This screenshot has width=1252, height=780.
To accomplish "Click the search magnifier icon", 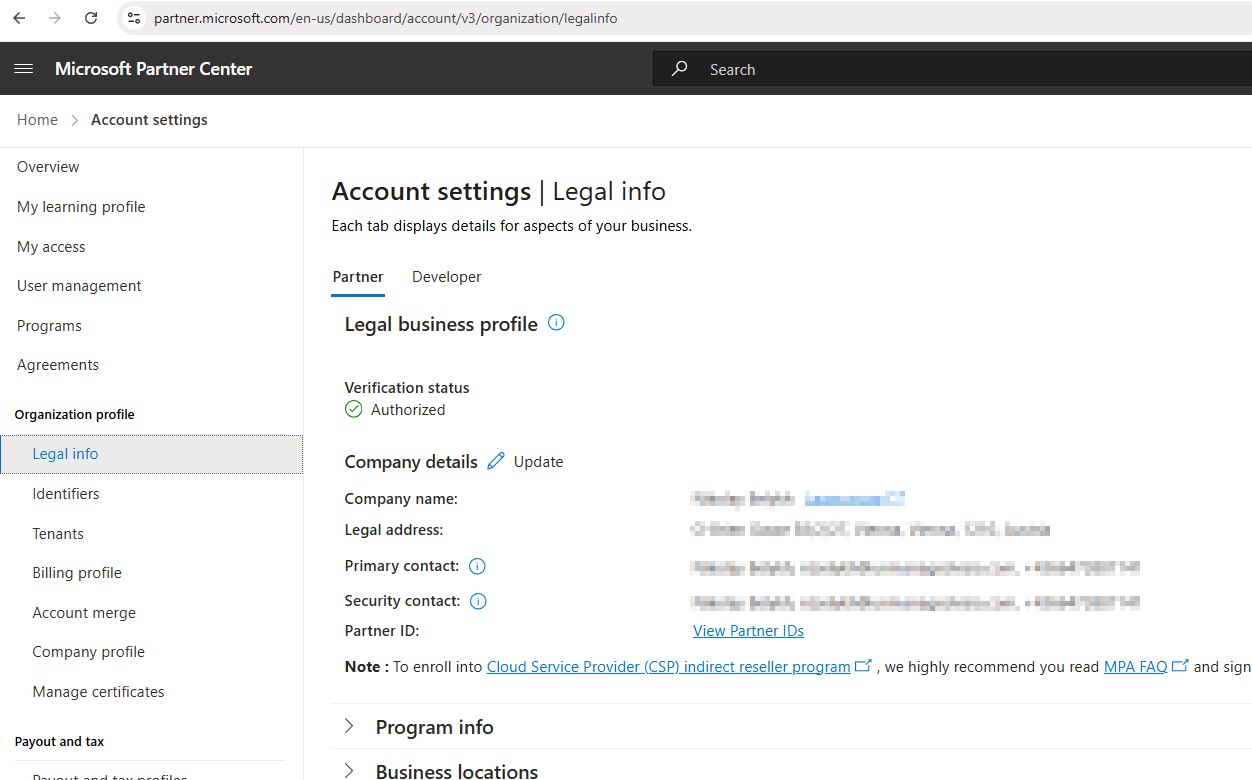I will click(x=680, y=69).
